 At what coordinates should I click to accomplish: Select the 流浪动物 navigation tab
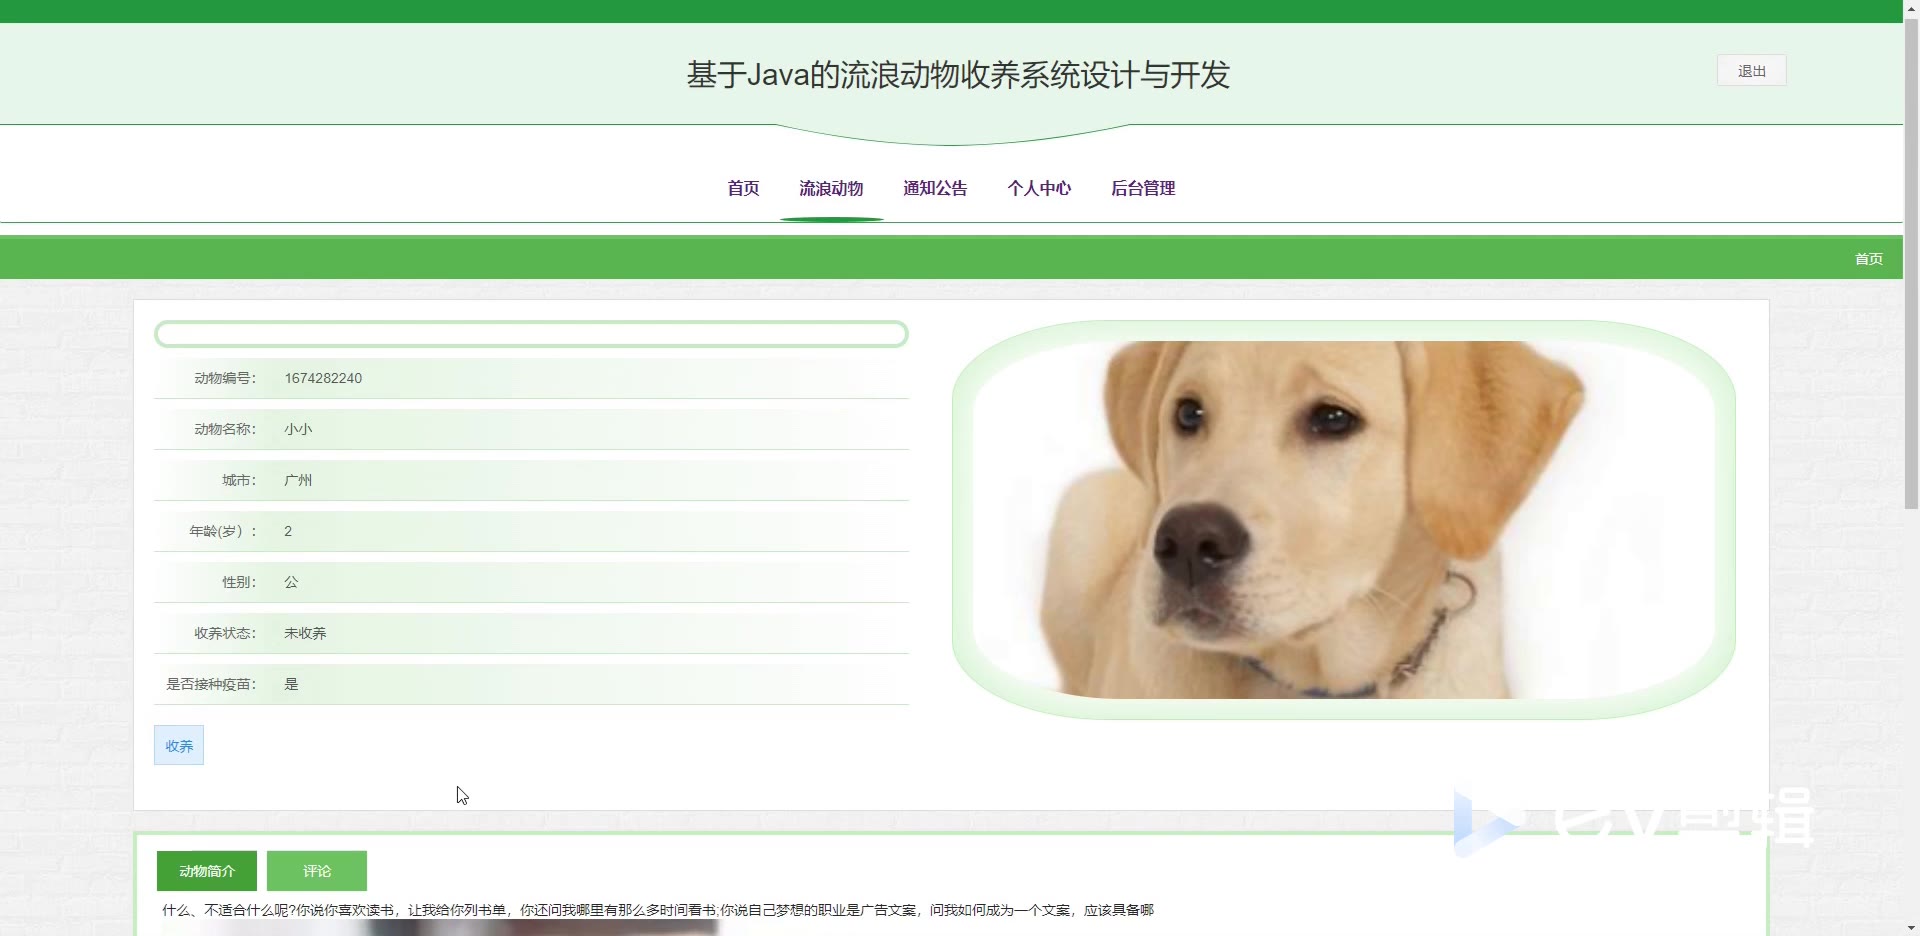coord(831,188)
